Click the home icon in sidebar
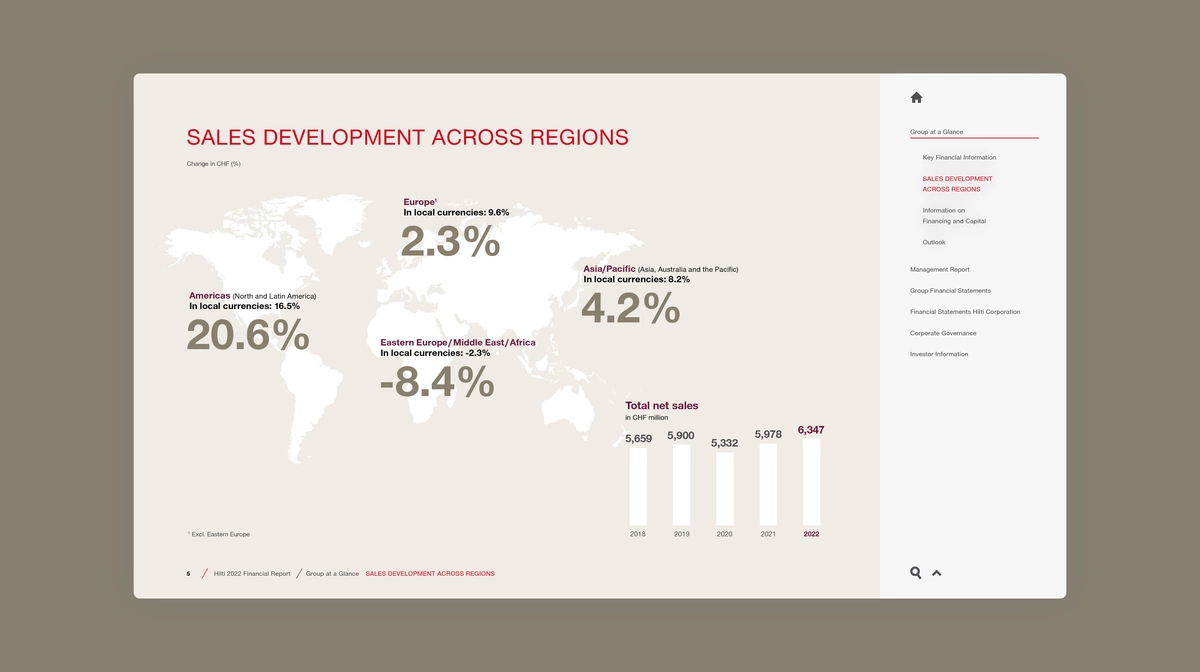 tap(916, 97)
